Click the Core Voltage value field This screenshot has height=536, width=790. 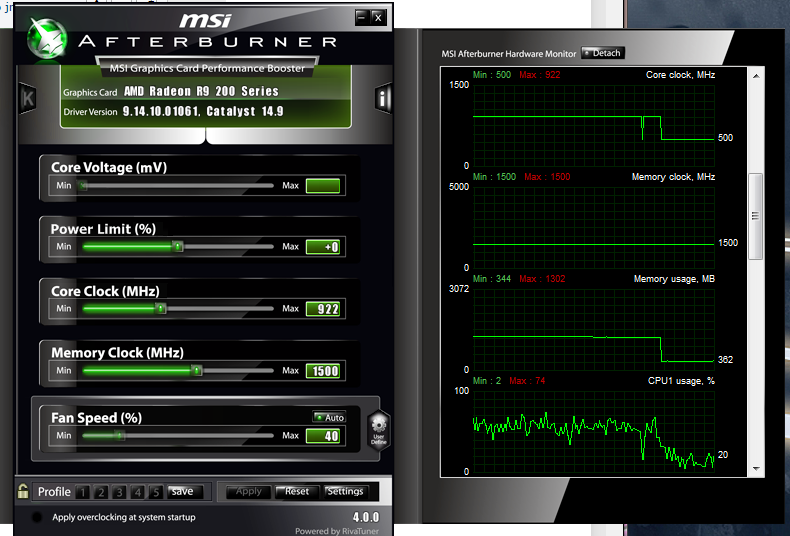pyautogui.click(x=322, y=186)
